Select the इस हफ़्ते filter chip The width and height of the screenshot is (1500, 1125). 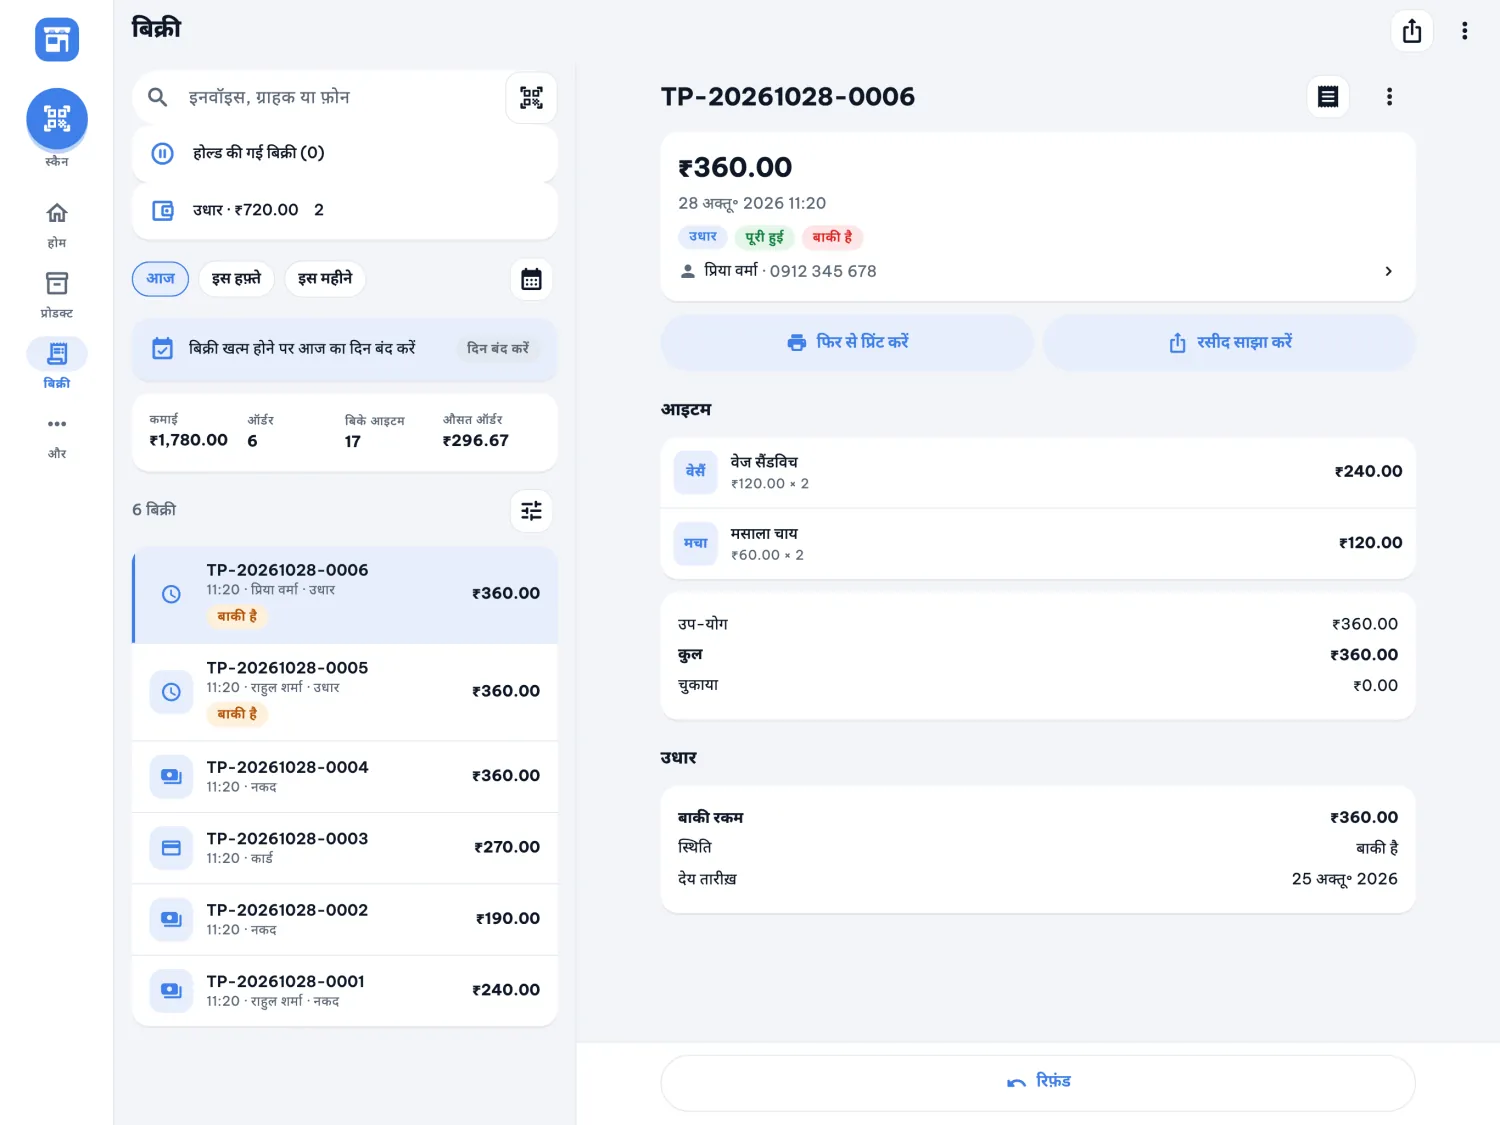pos(236,278)
